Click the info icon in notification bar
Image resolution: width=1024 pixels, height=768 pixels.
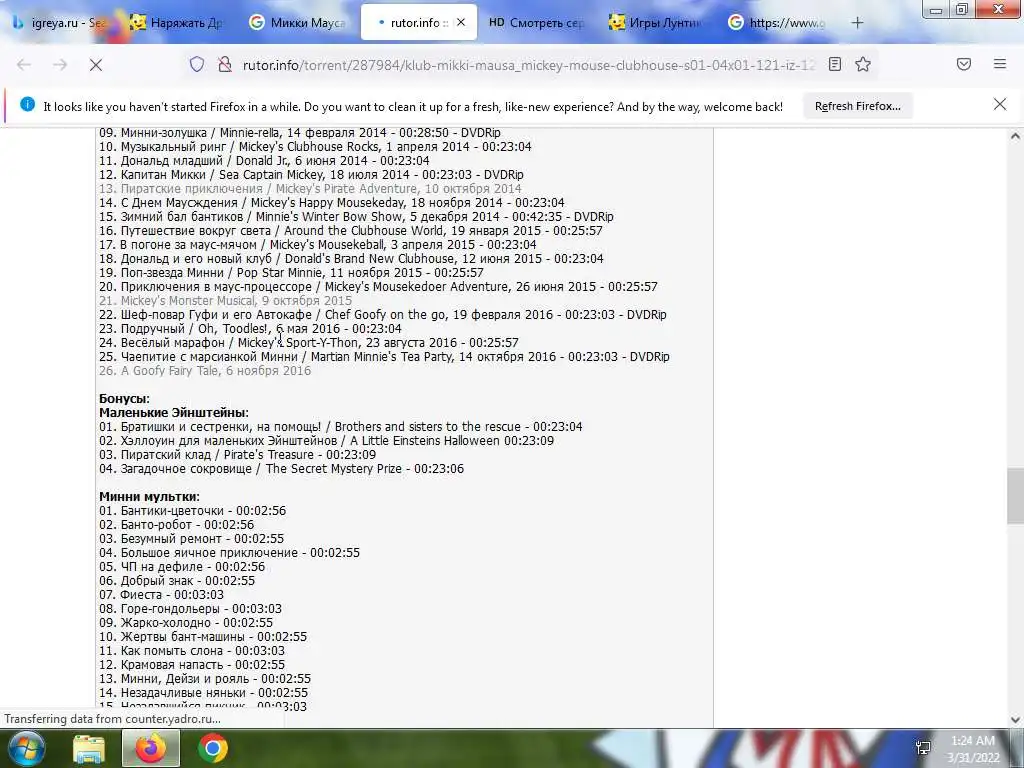(27, 104)
